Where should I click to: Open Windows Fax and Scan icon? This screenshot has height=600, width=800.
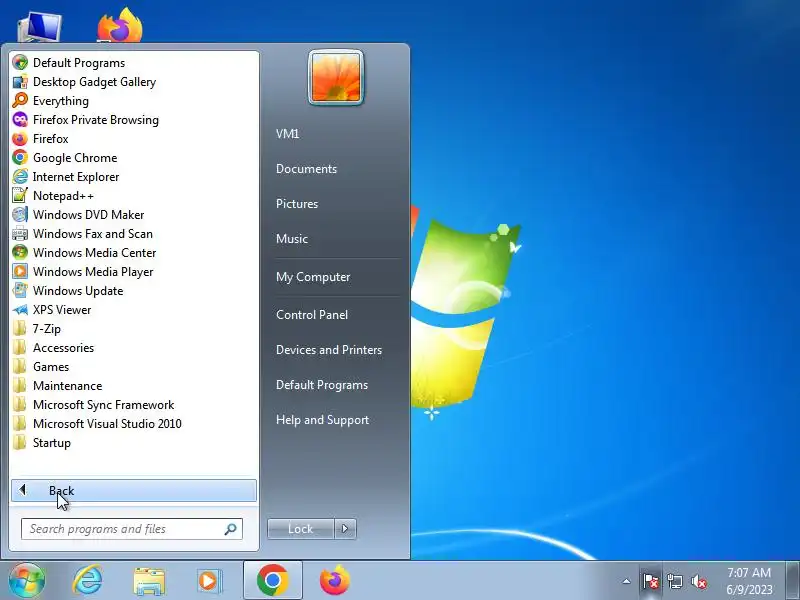pos(20,234)
